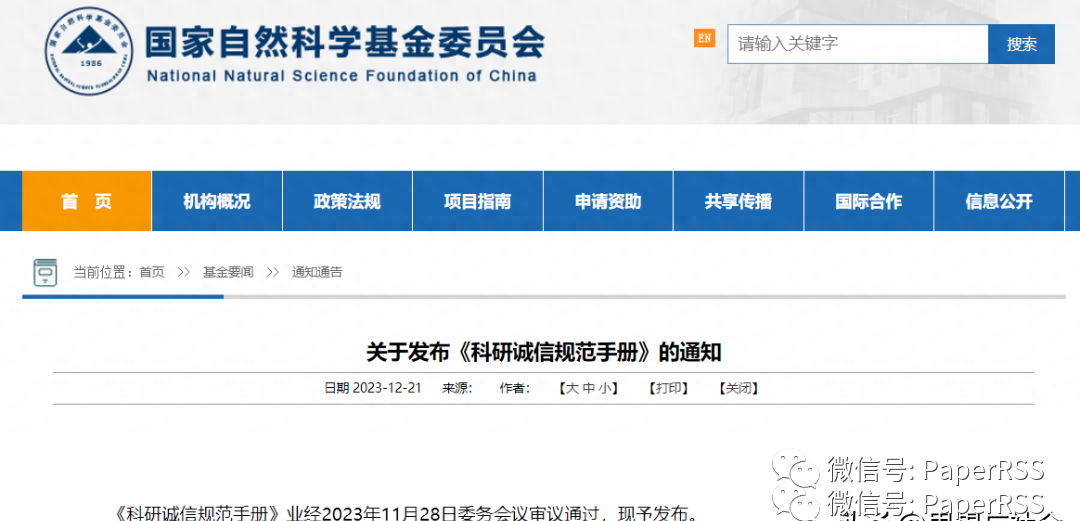Click the 【打印】 print link

[x=668, y=388]
